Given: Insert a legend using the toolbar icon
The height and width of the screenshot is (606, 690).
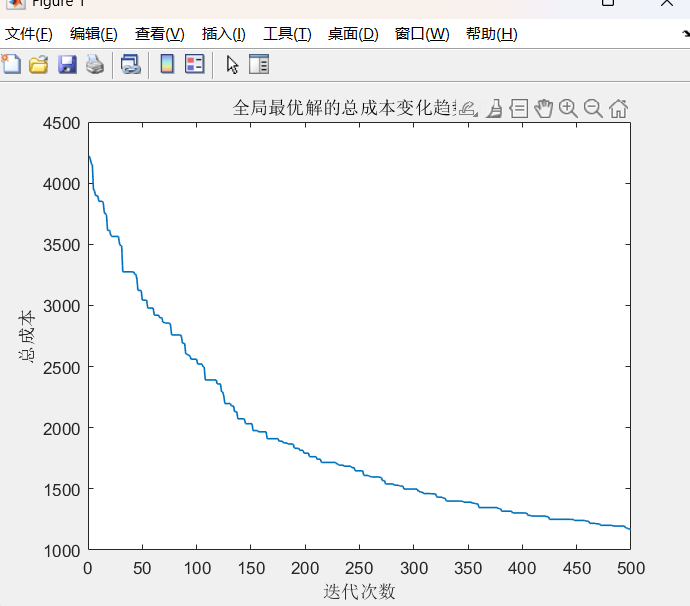Looking at the screenshot, I should [x=195, y=64].
